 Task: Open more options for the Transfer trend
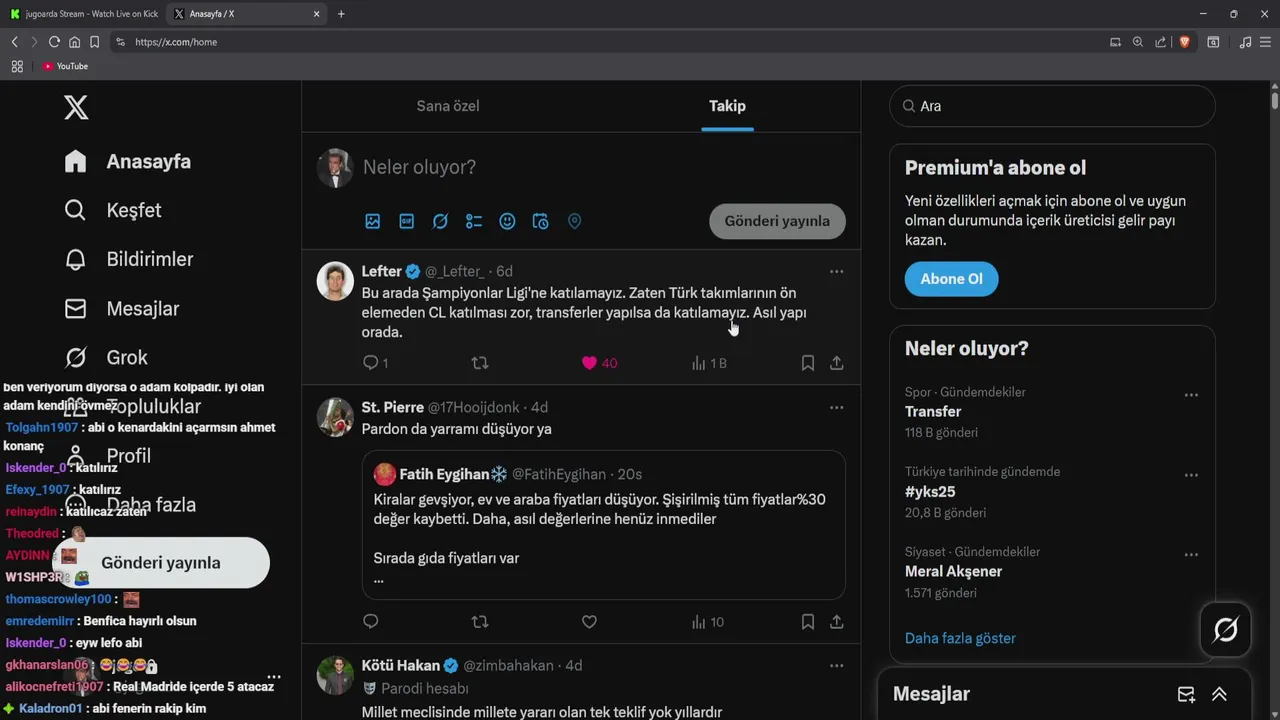click(x=1191, y=395)
